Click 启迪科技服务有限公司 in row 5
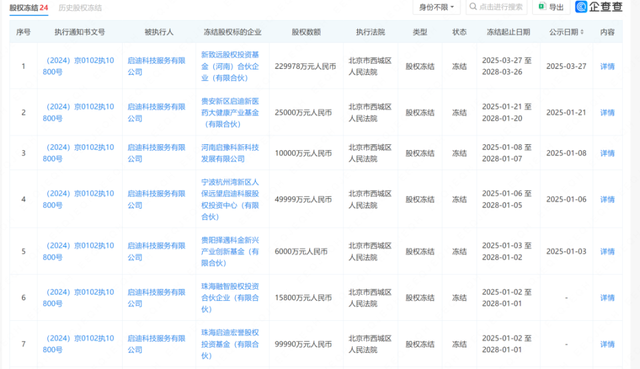The image size is (640, 369). [x=156, y=251]
